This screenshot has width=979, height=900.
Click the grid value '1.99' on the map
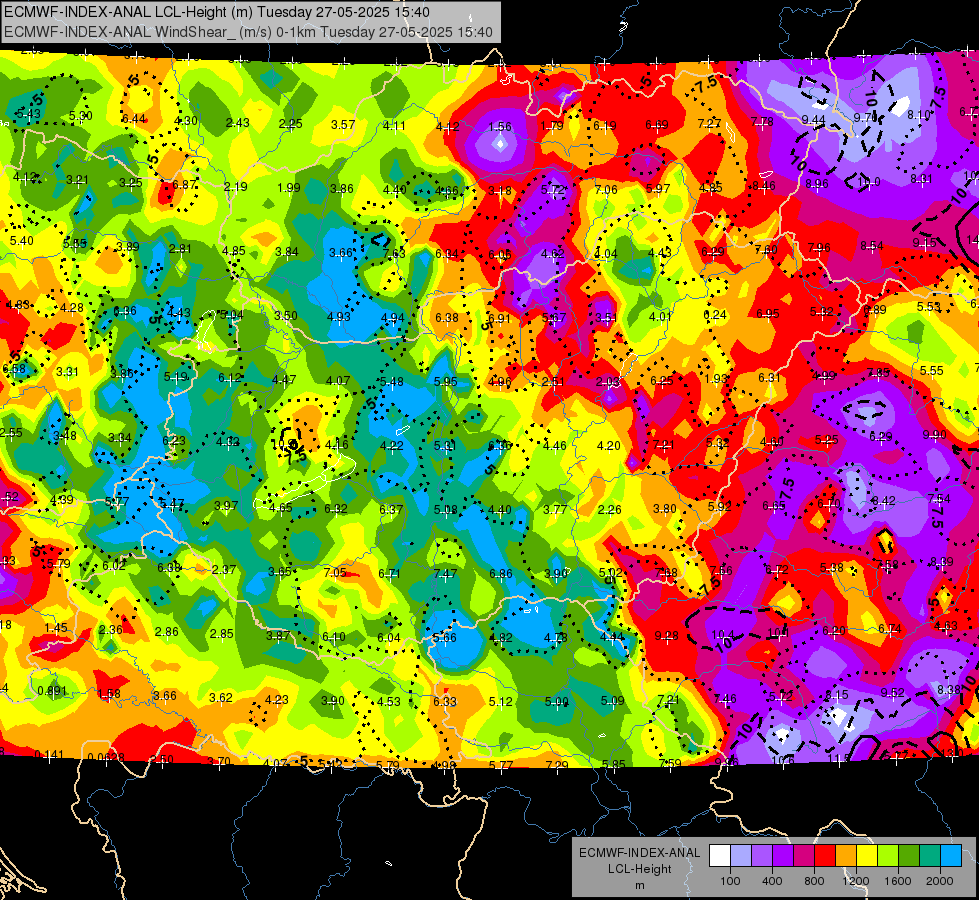tap(289, 187)
